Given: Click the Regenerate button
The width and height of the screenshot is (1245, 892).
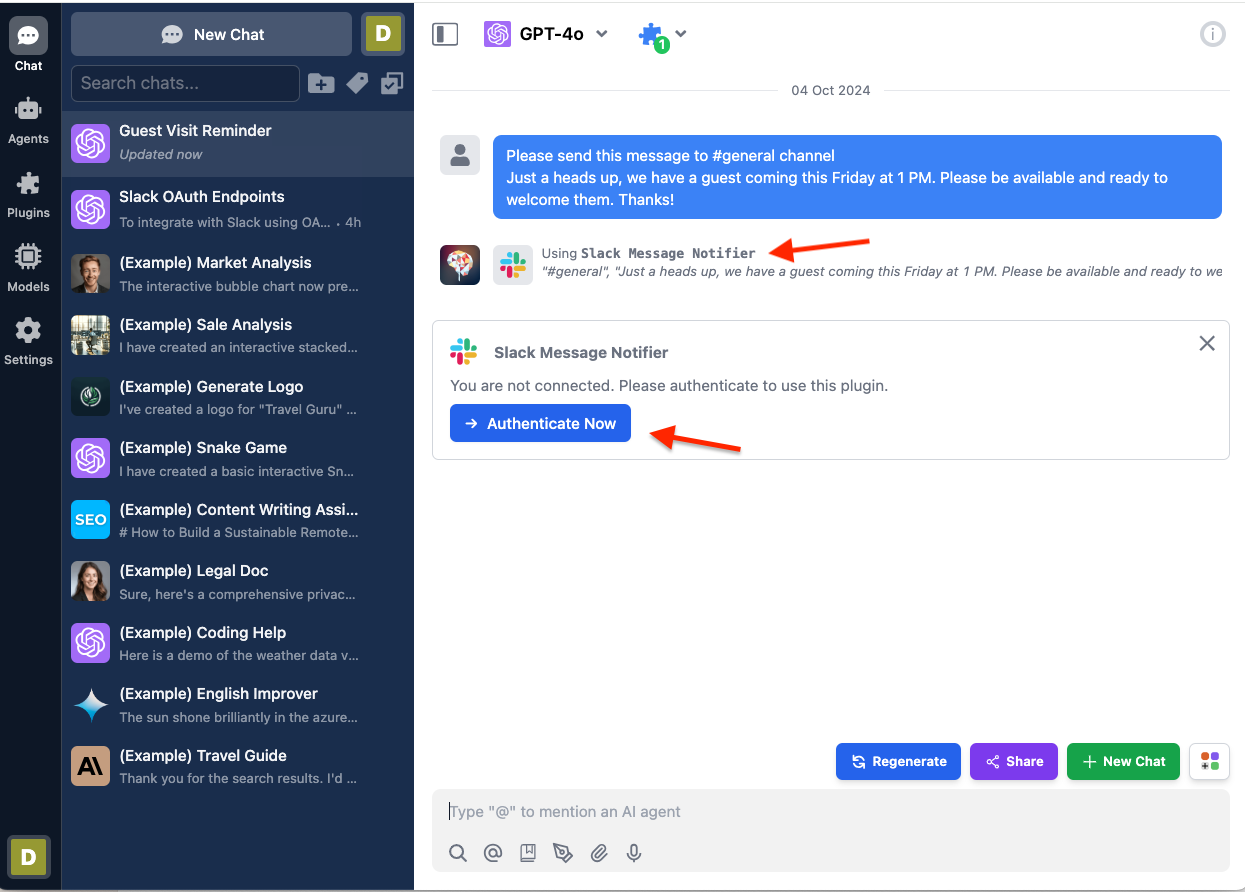Looking at the screenshot, I should point(898,761).
